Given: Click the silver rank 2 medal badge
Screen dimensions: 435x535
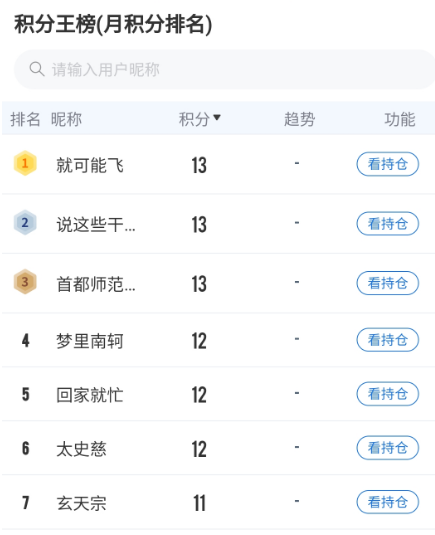Looking at the screenshot, I should tap(25, 222).
